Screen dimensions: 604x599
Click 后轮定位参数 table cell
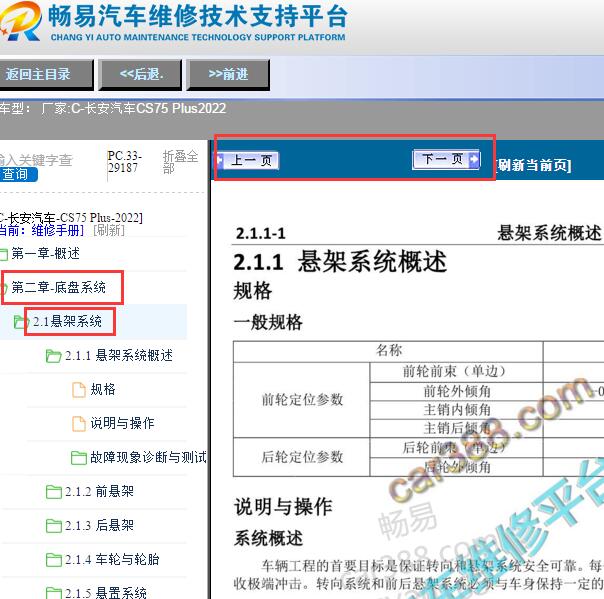(302, 457)
